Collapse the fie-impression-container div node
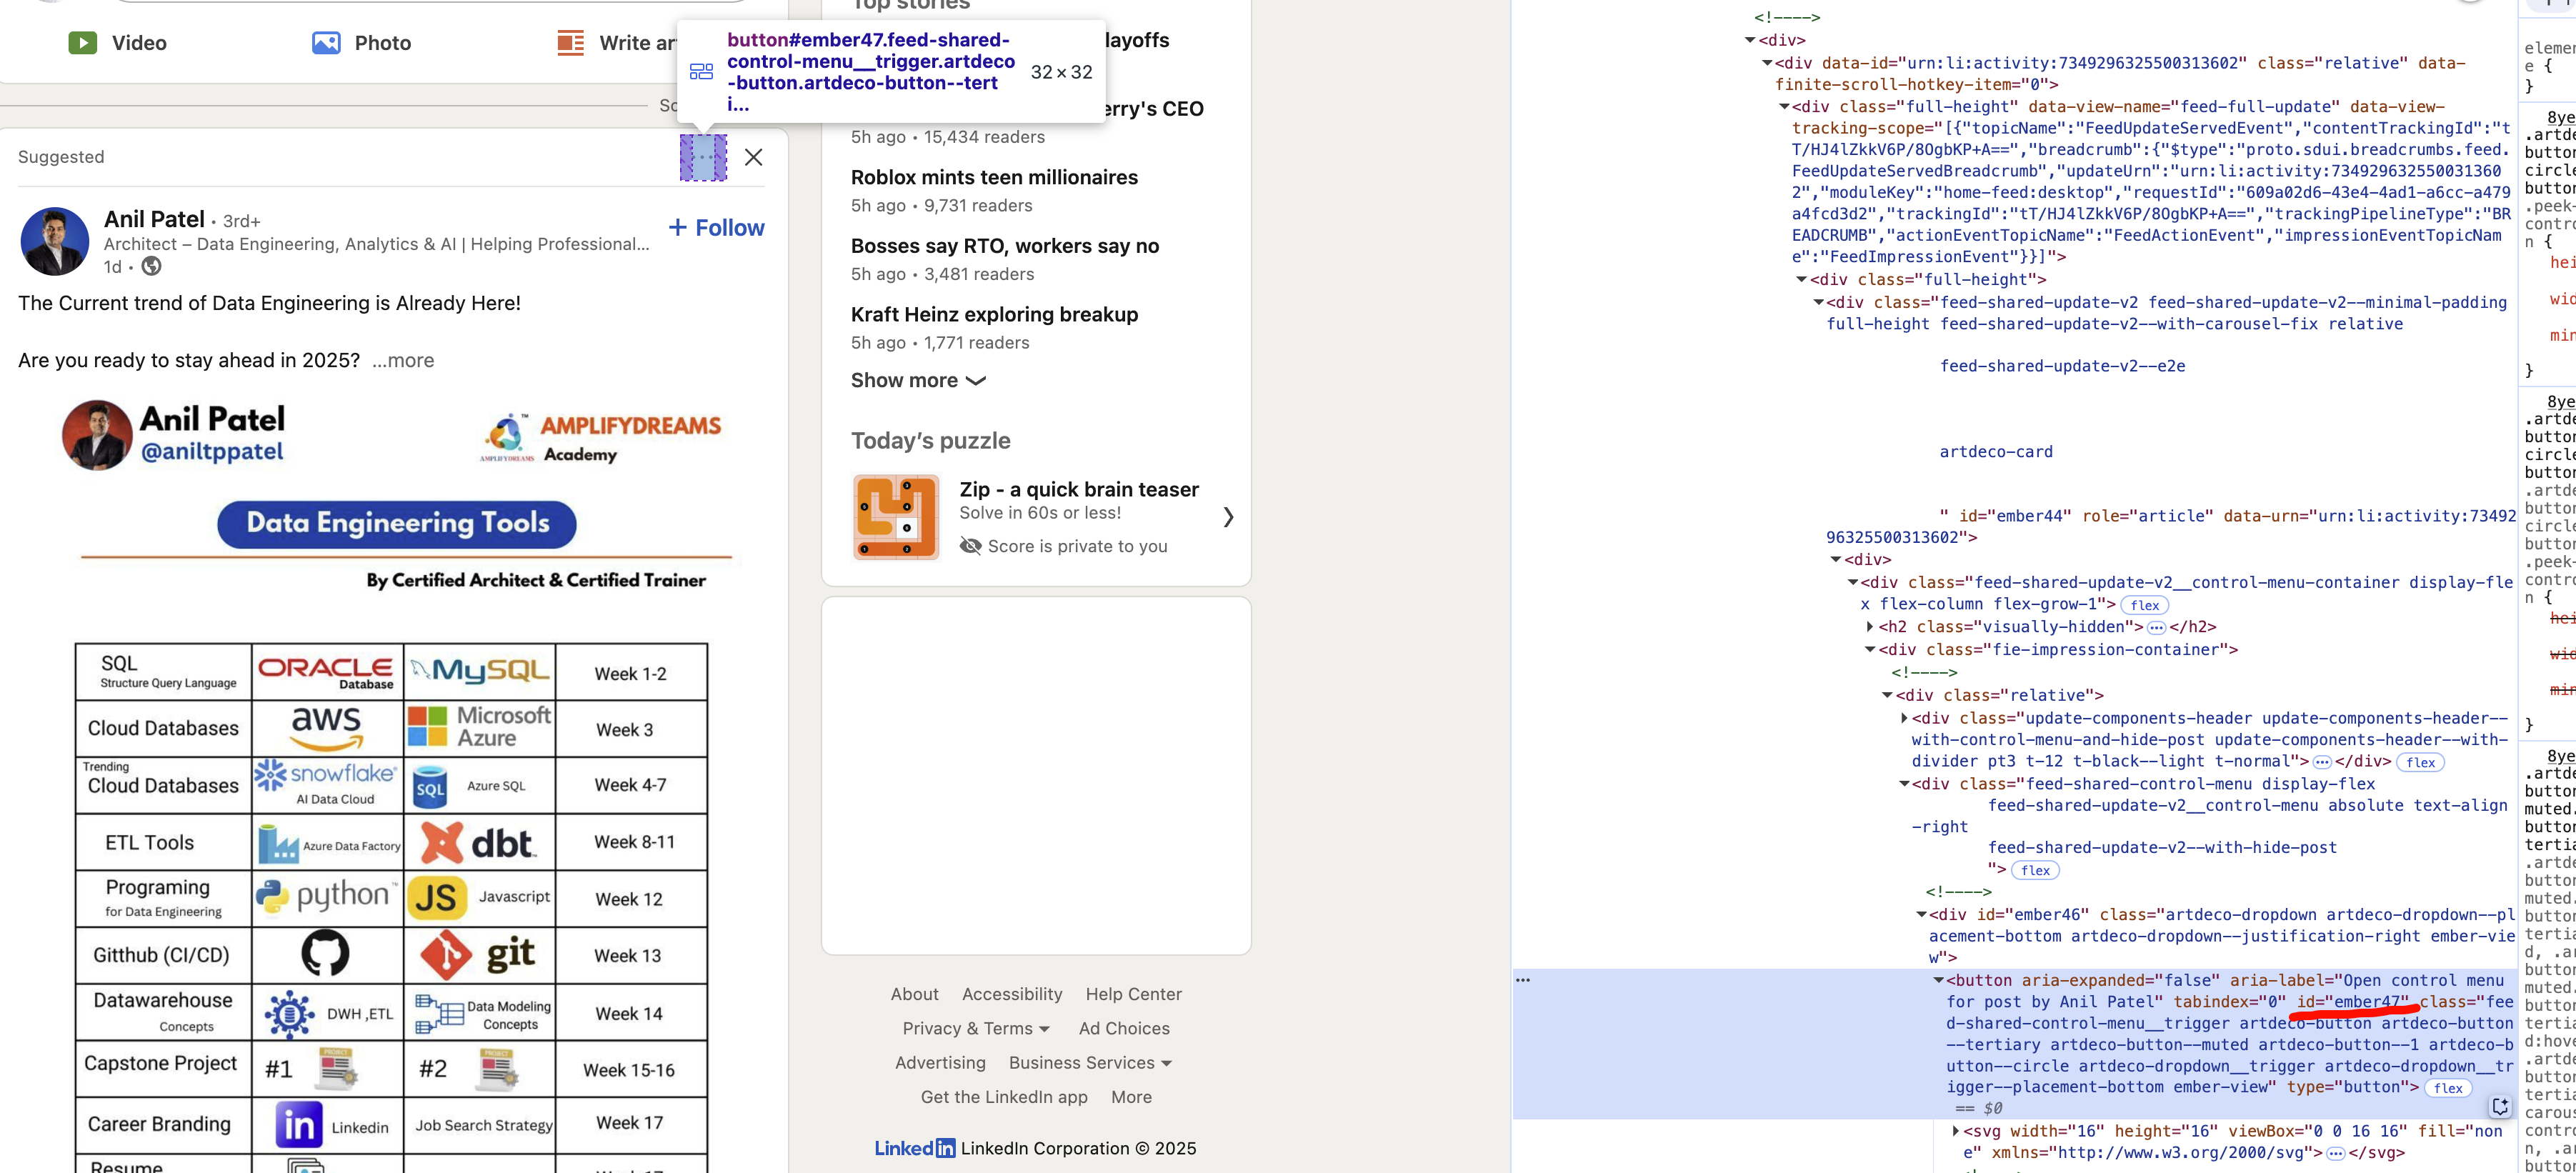Screen dimensions: 2576x1173 click(x=1870, y=650)
